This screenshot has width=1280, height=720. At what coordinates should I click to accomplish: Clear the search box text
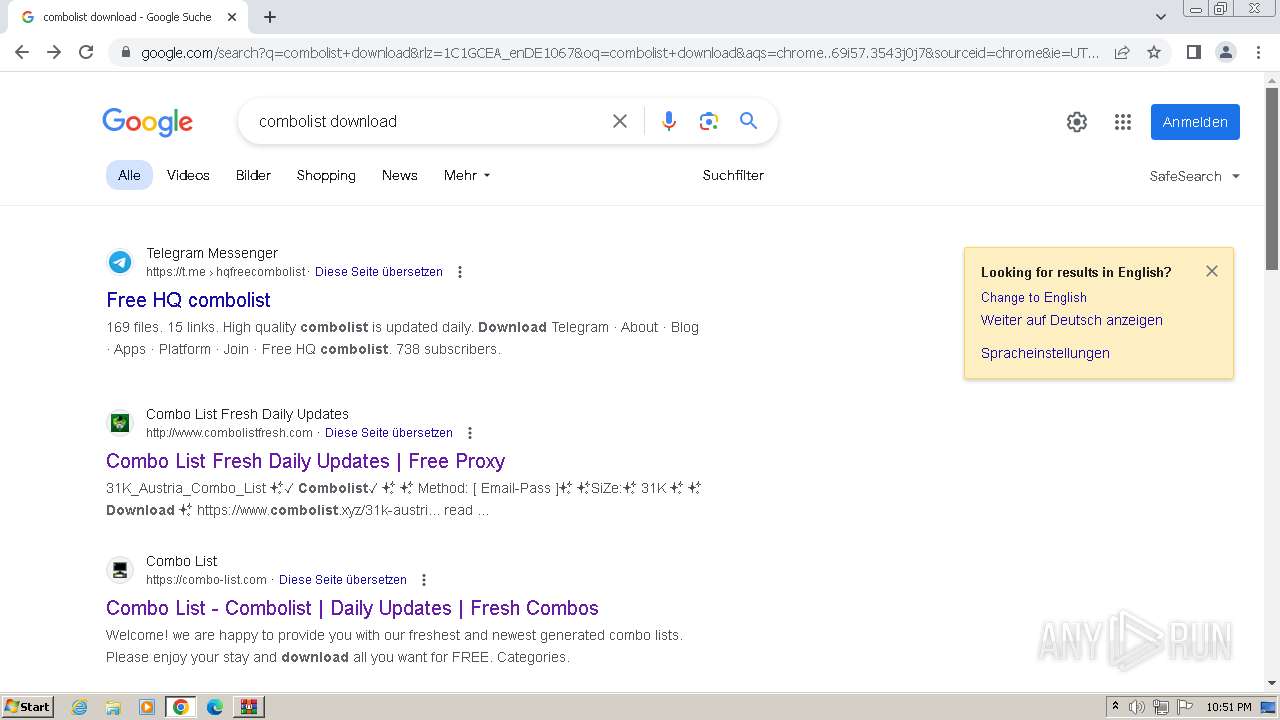[620, 121]
